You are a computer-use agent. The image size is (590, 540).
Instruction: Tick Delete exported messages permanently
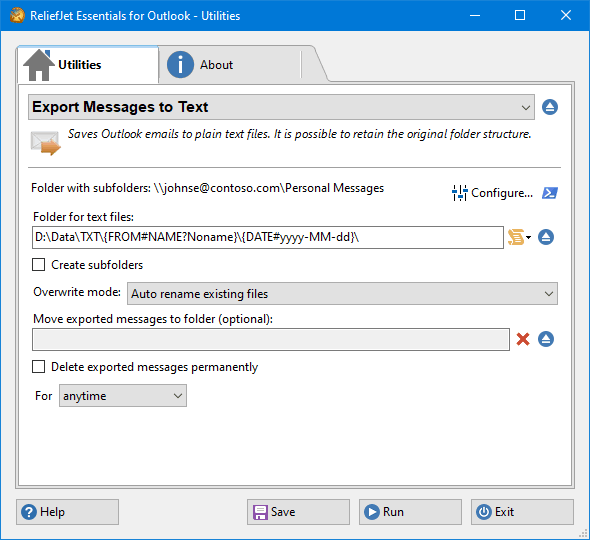pos(38,367)
